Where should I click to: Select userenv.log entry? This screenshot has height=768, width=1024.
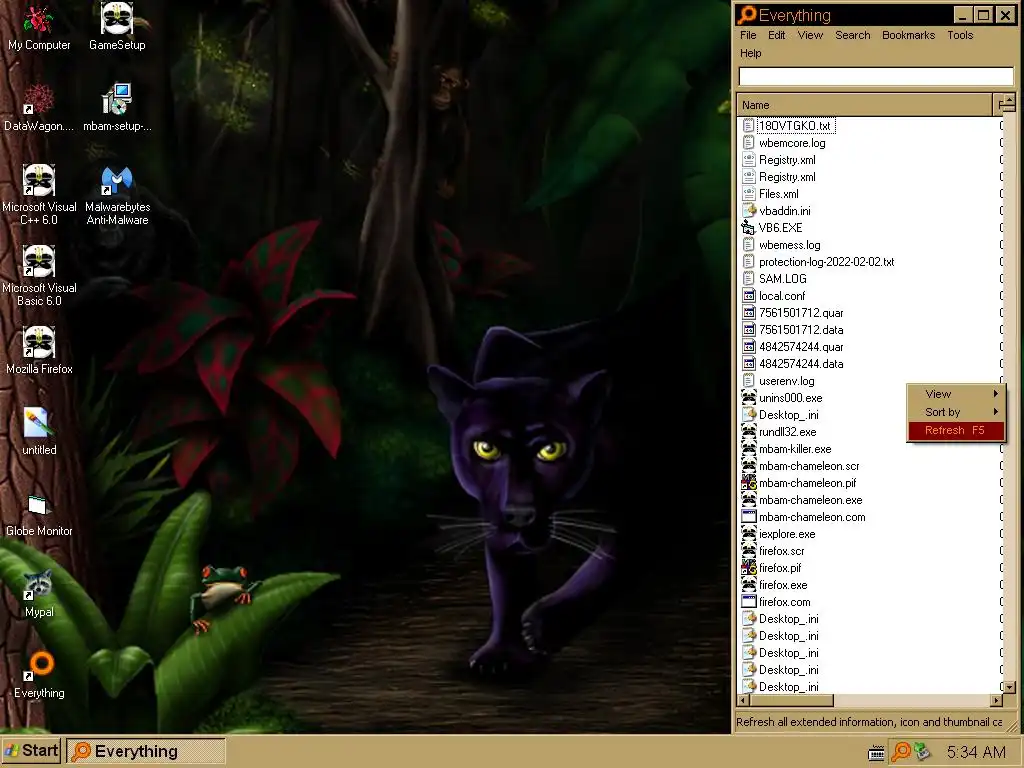[x=786, y=381]
